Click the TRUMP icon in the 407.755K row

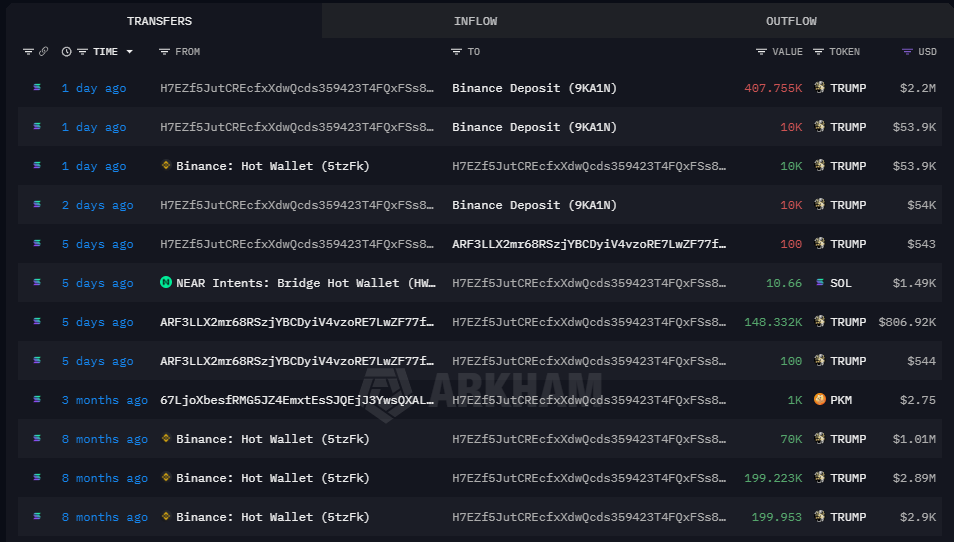pos(820,88)
